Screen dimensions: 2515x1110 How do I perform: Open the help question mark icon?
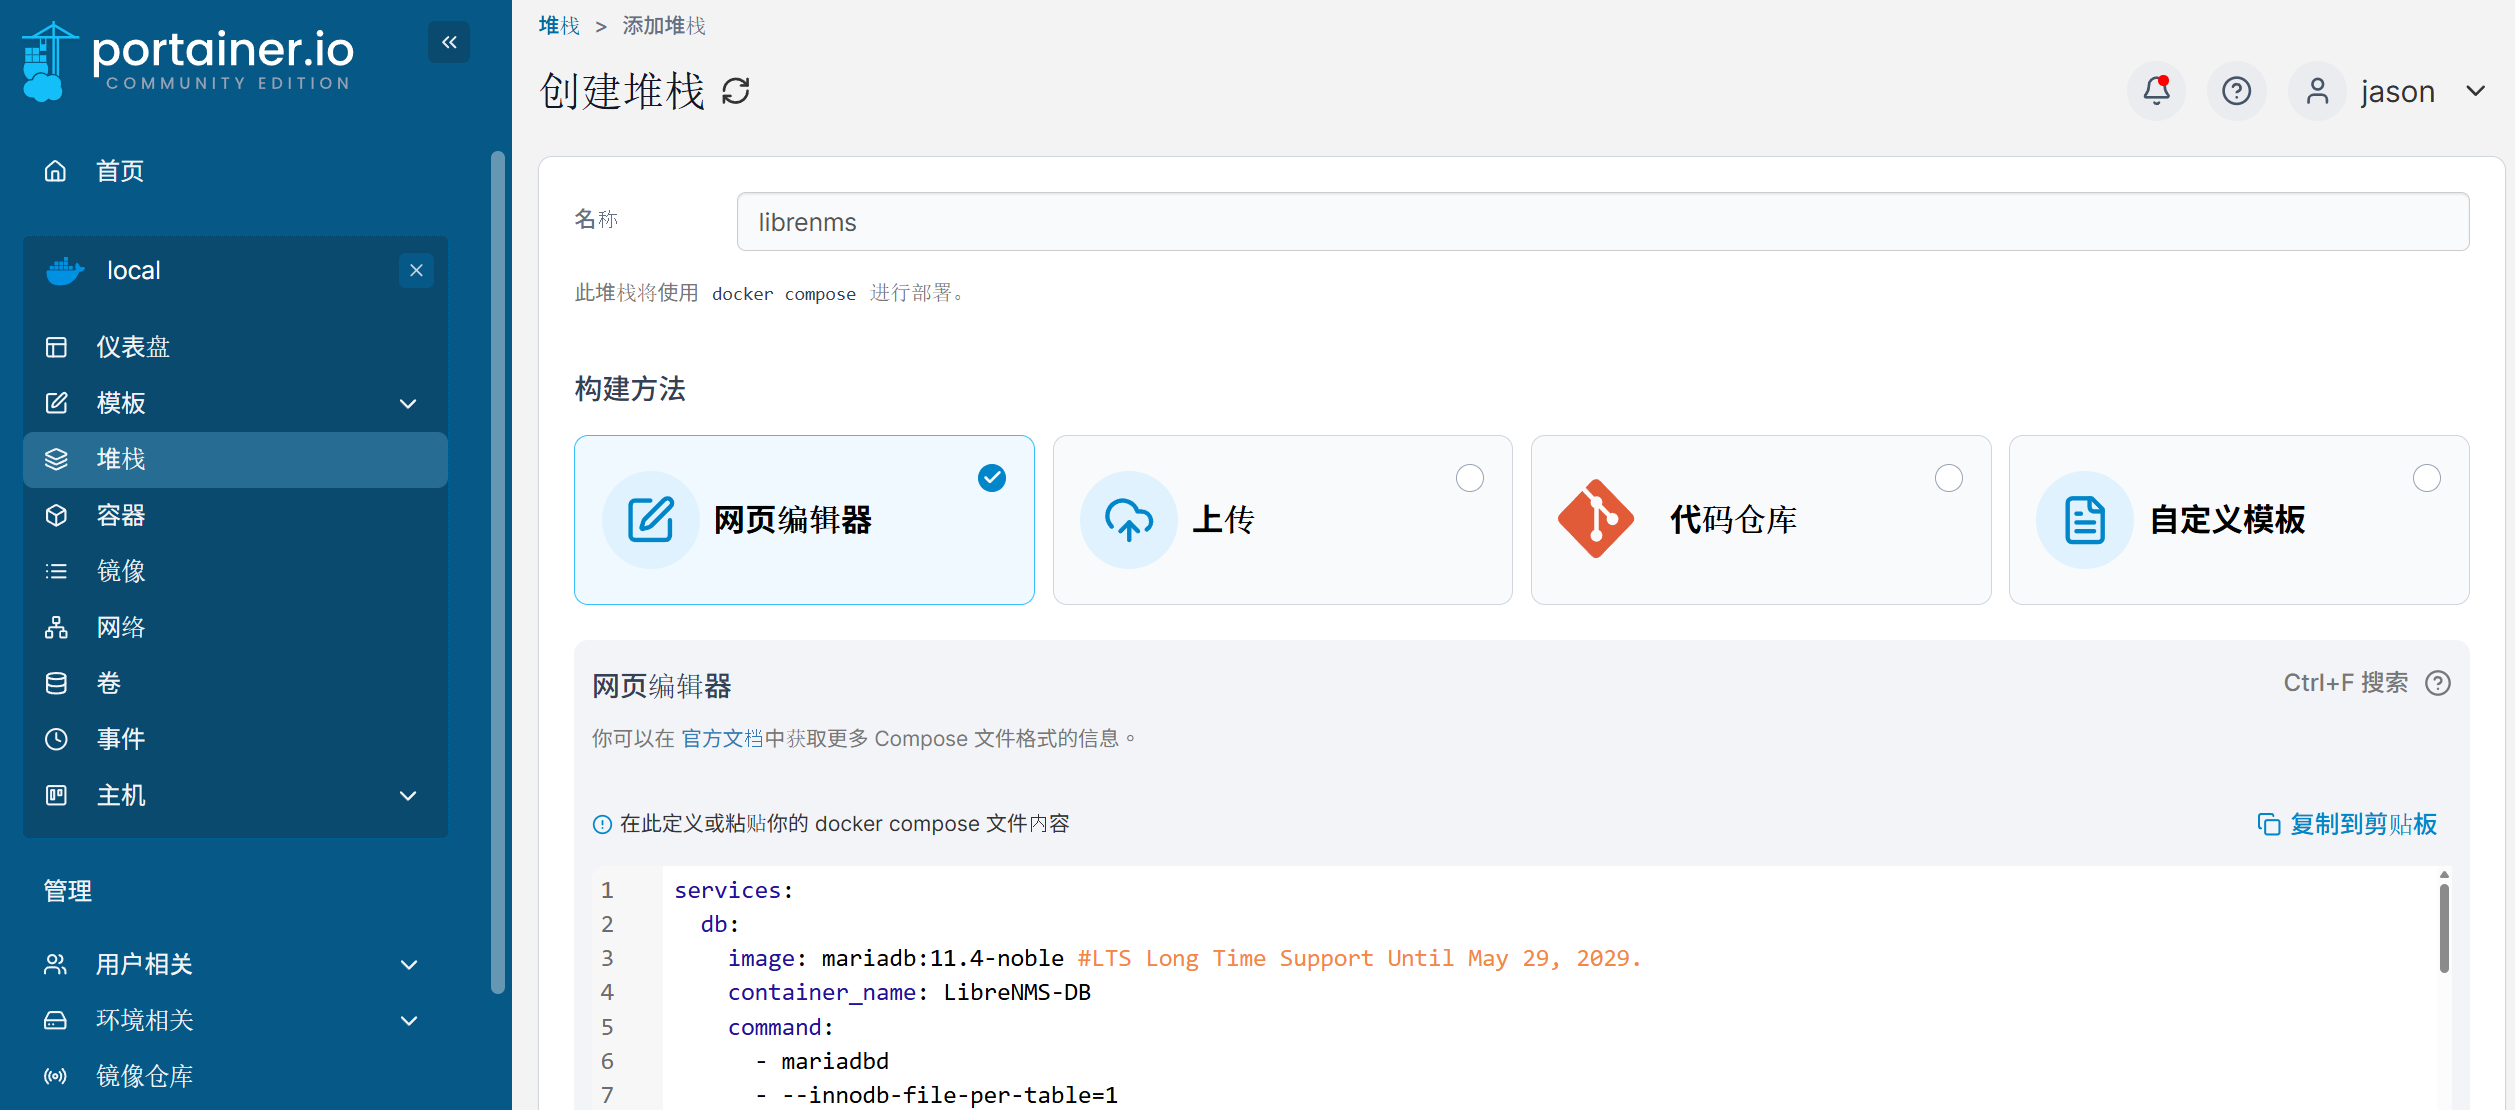2236,91
